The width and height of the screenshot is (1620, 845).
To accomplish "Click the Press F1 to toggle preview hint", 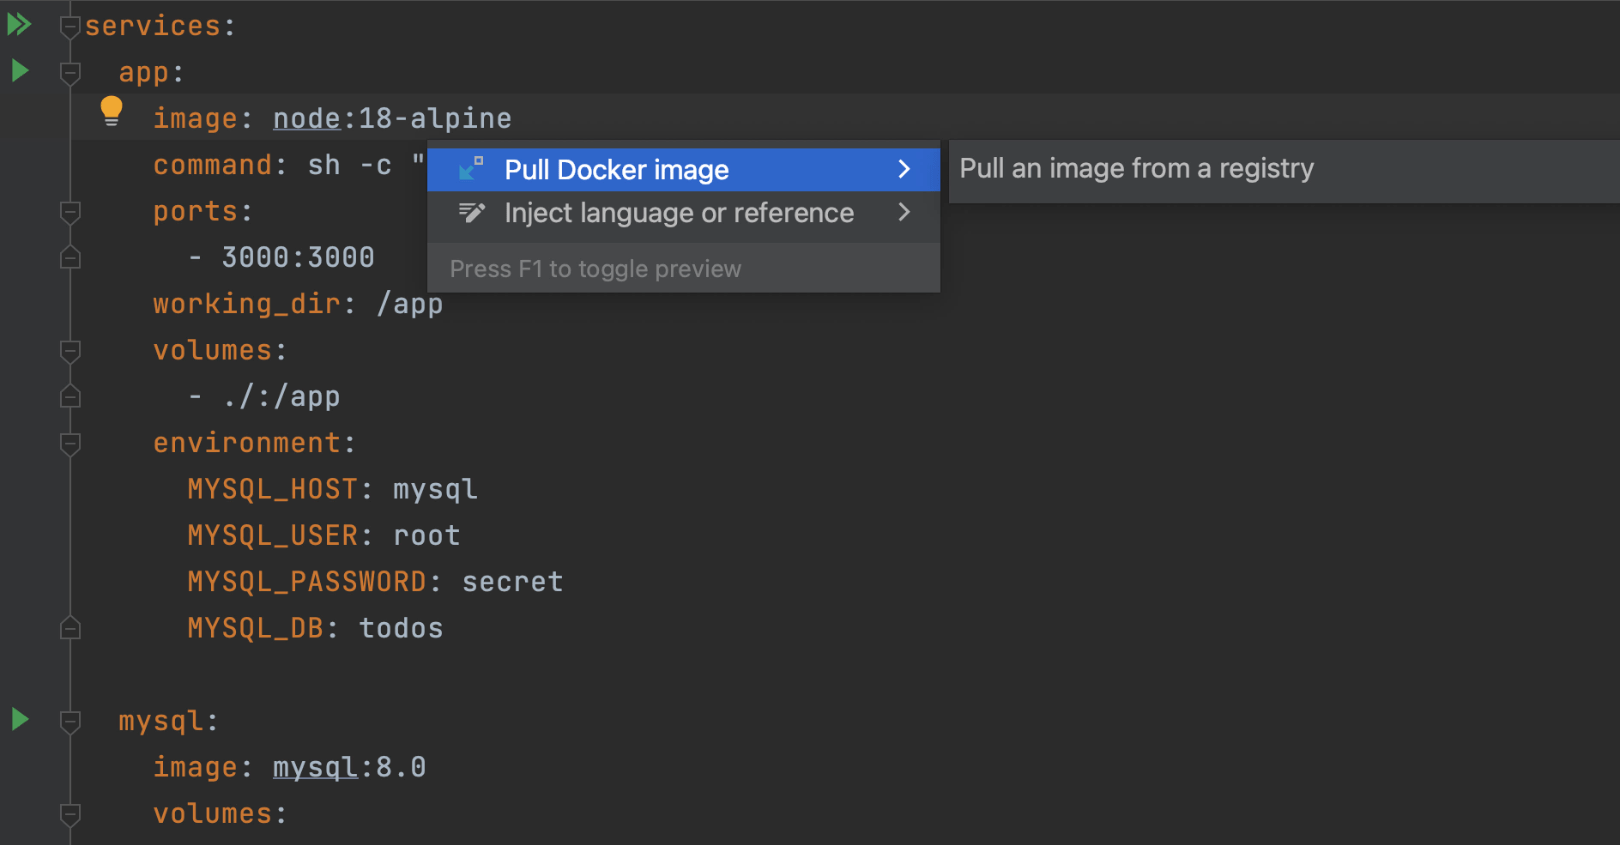I will click(595, 269).
